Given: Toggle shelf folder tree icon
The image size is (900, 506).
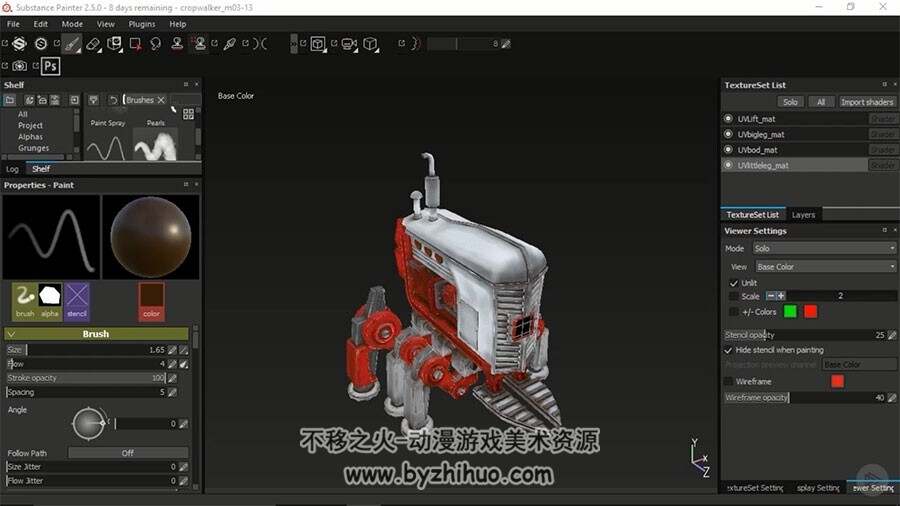Looking at the screenshot, I should [10, 100].
